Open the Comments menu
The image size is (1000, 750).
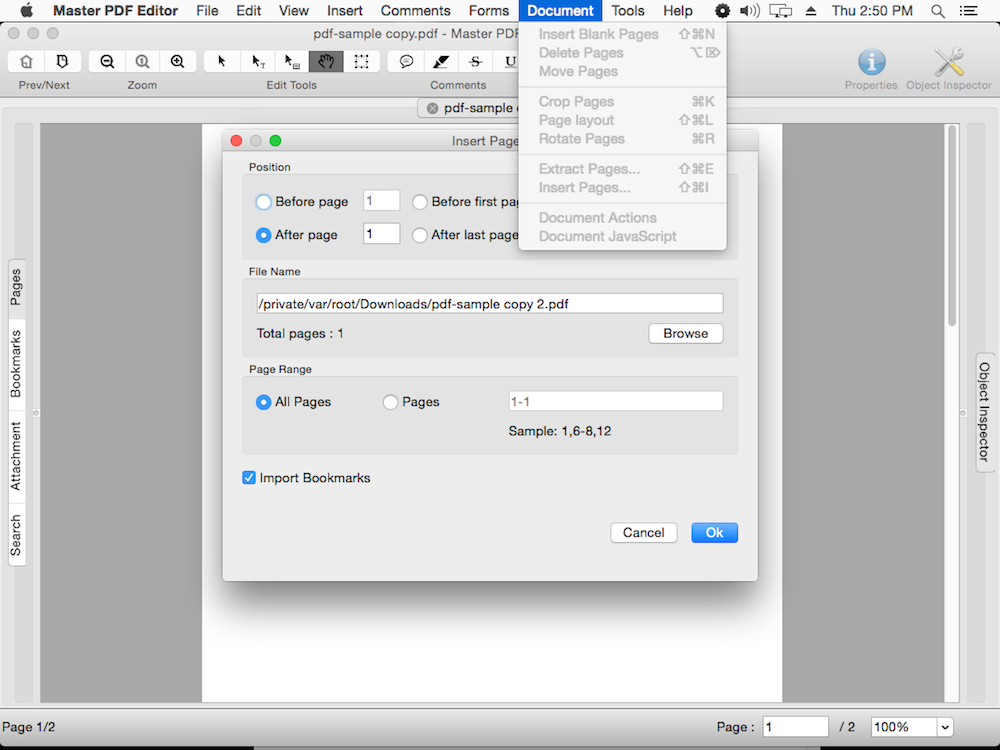click(x=415, y=11)
